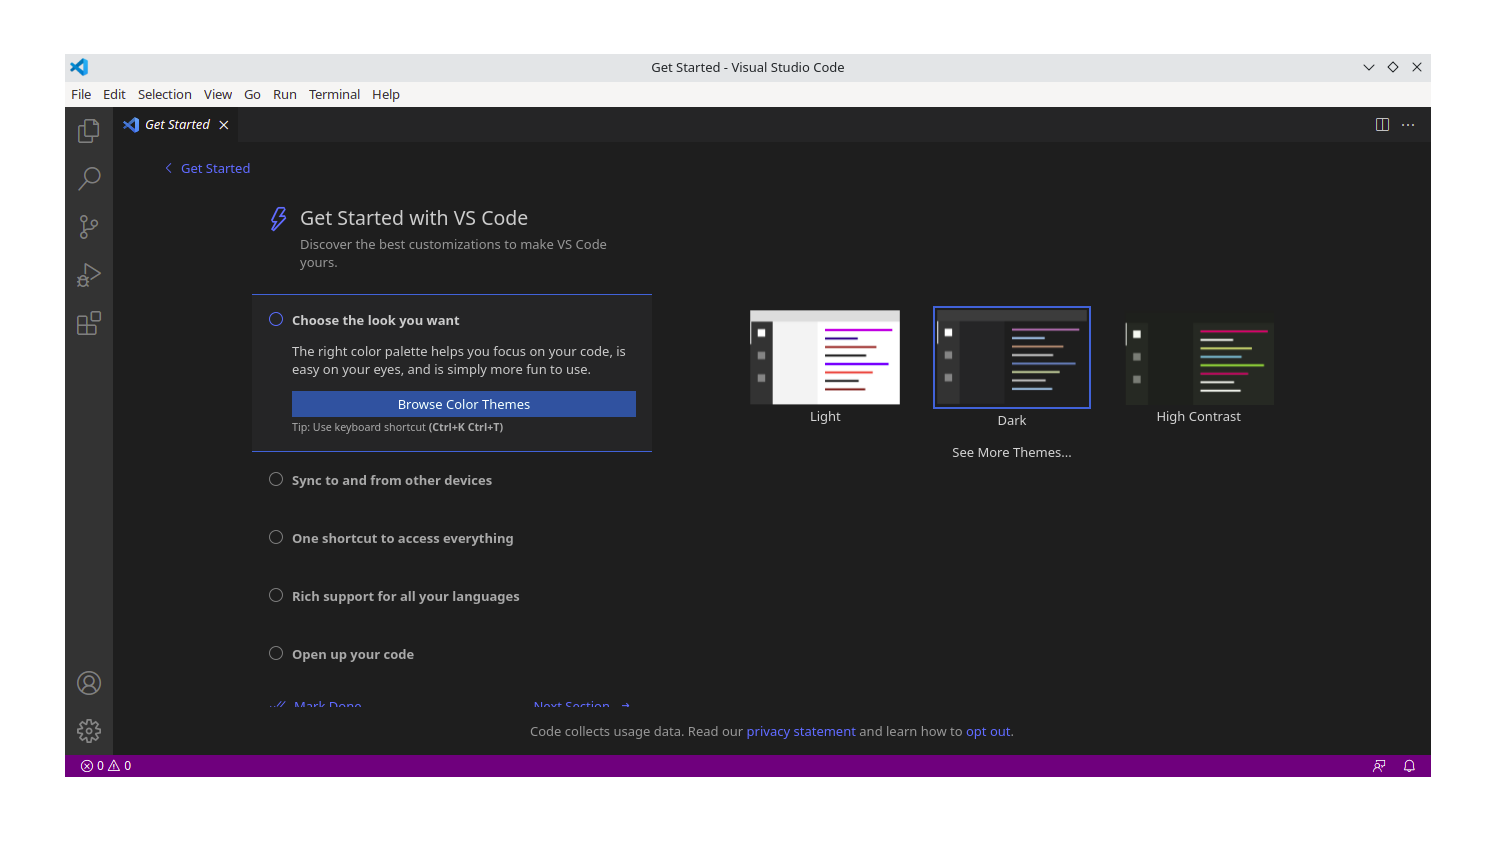This screenshot has height=854, width=1496.
Task: Click the opt out link
Action: point(988,732)
